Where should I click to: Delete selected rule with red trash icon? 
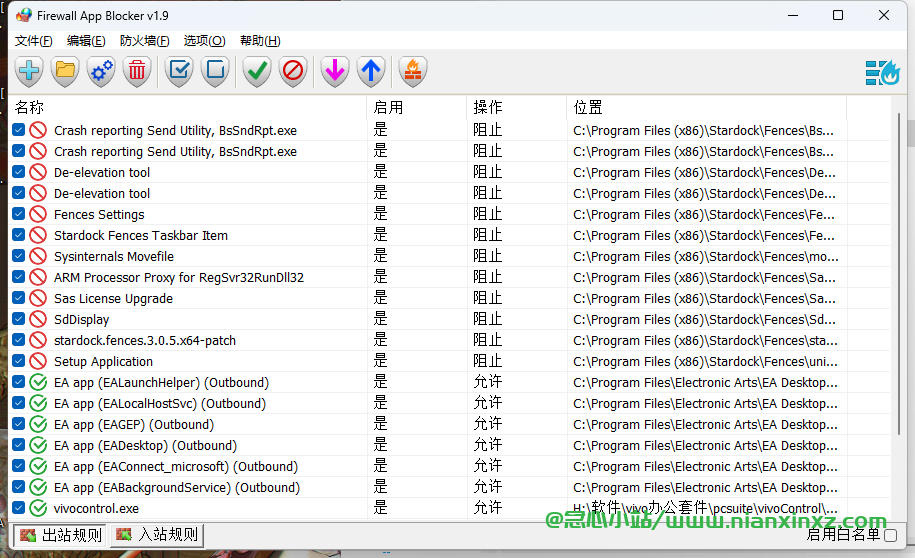point(137,71)
